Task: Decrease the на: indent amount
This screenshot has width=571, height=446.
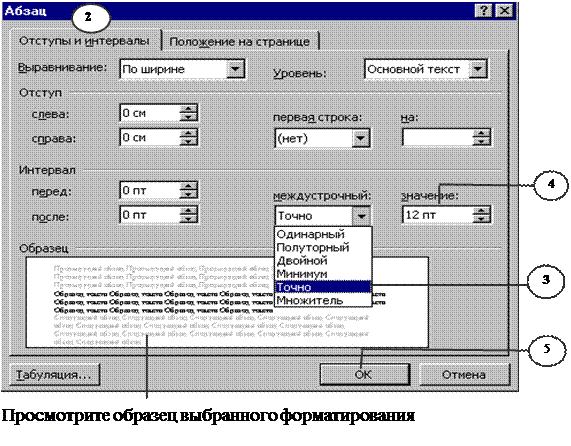Action: [481, 142]
